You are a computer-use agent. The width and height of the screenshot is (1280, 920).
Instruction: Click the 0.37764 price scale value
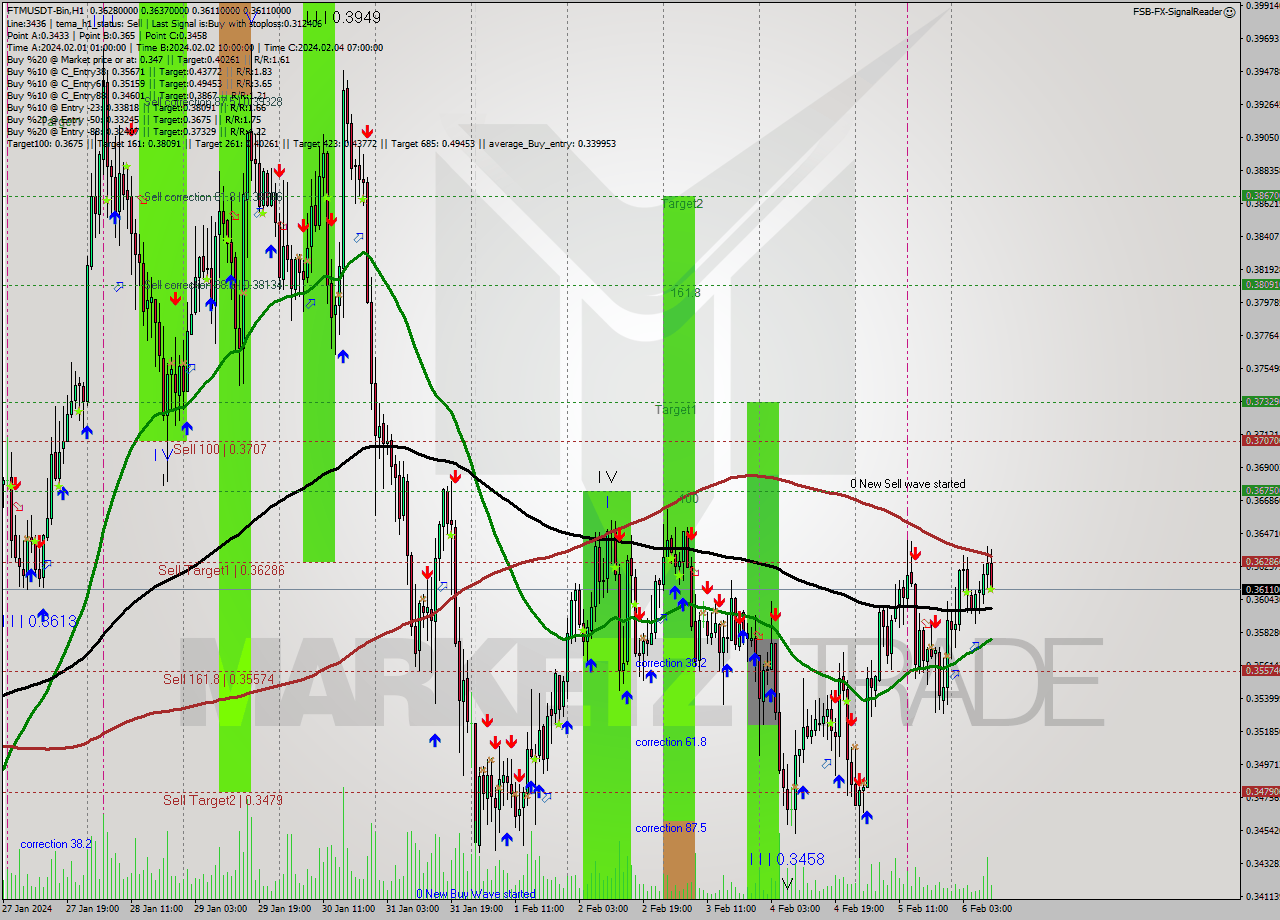coord(1262,335)
